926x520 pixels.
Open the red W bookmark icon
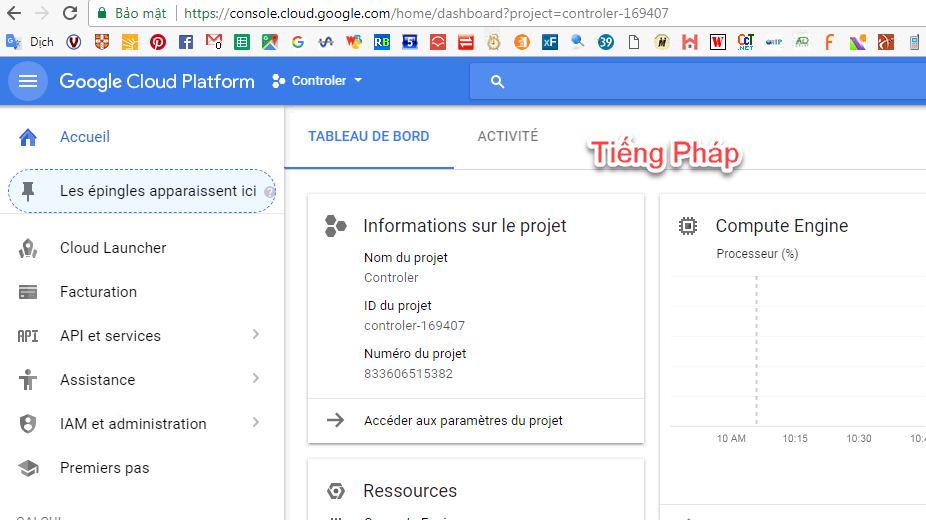pos(718,42)
